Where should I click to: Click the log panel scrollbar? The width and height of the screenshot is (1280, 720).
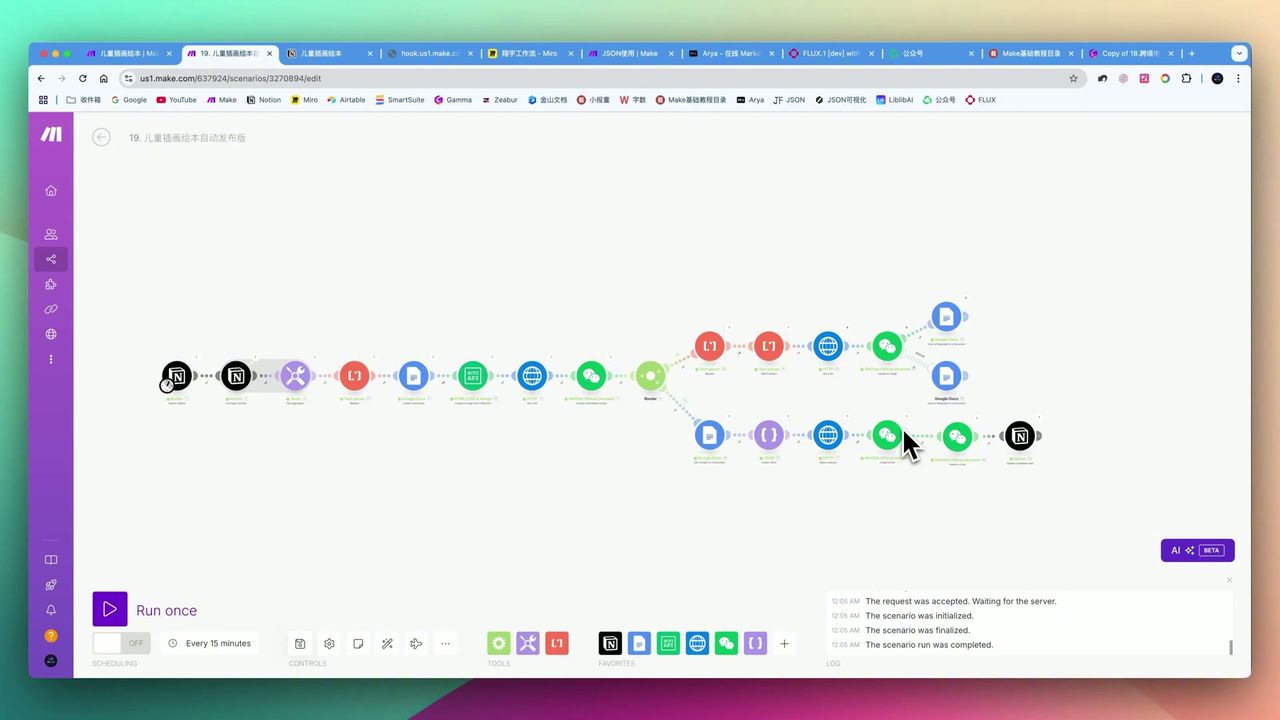[1230, 647]
